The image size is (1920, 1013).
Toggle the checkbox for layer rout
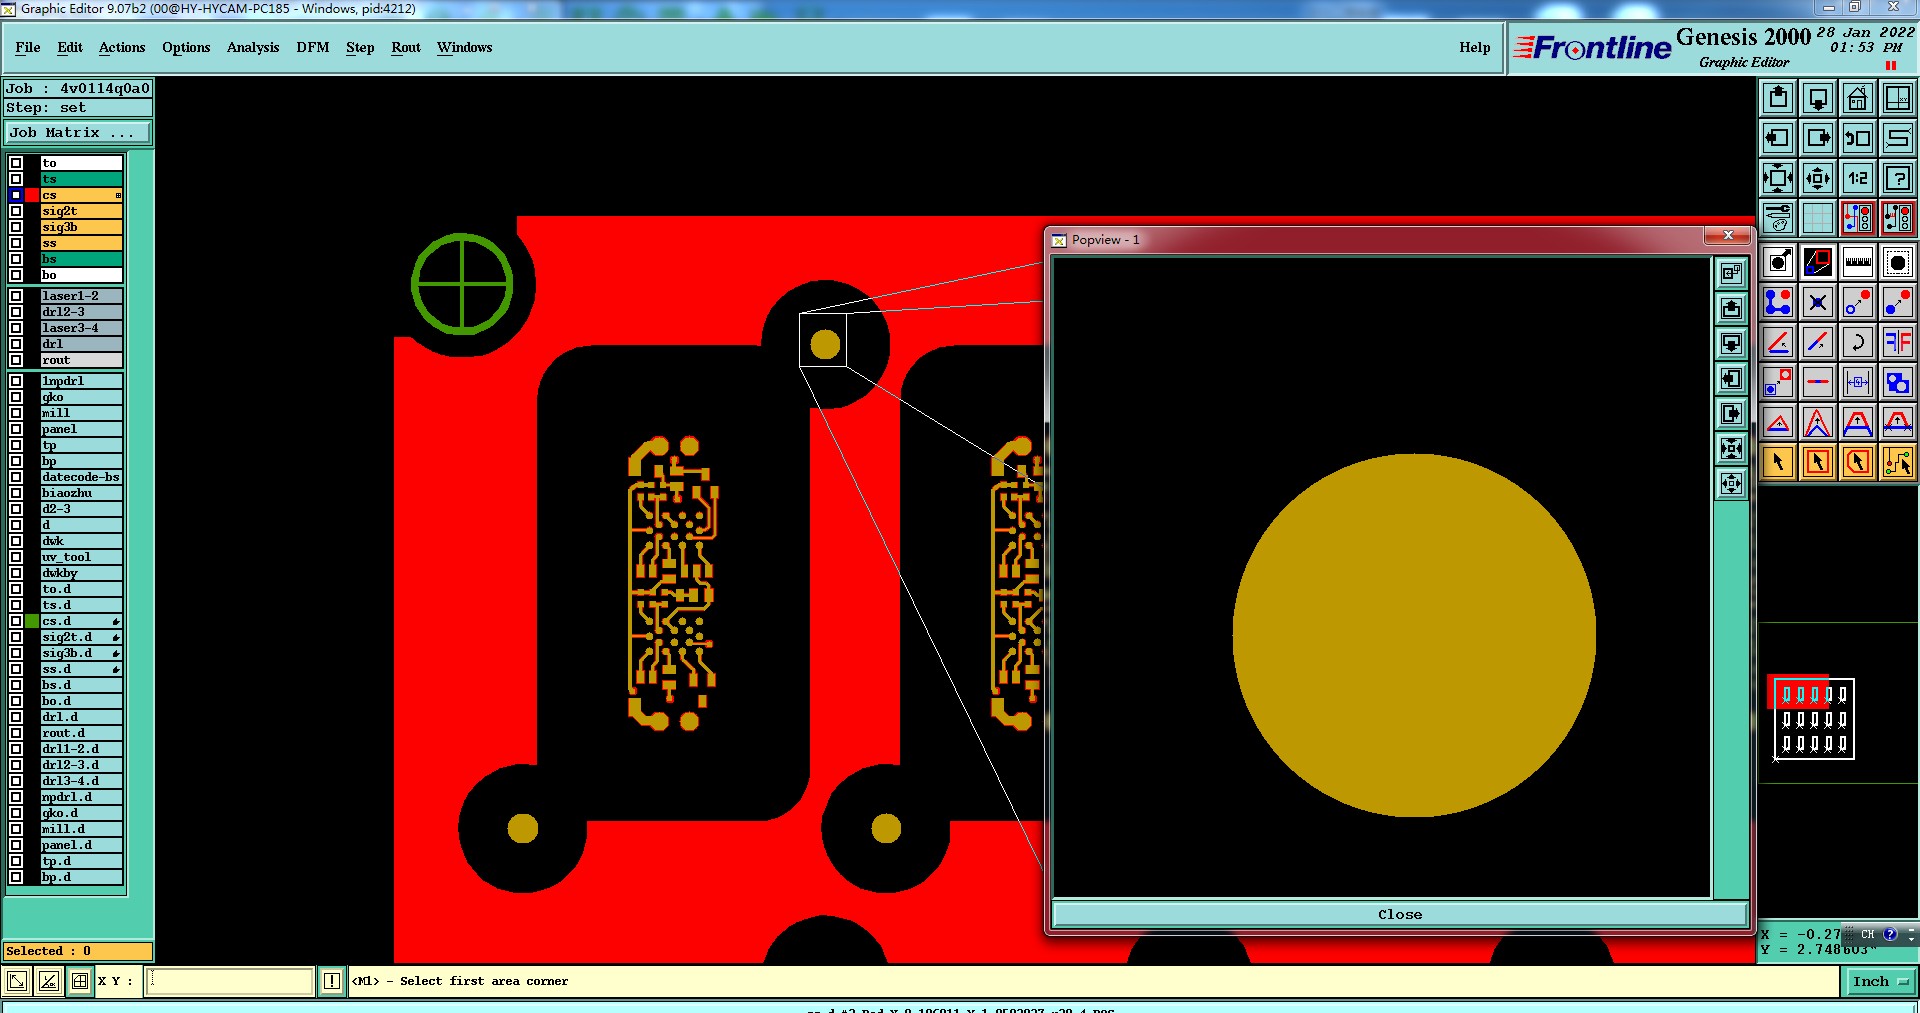(x=16, y=360)
